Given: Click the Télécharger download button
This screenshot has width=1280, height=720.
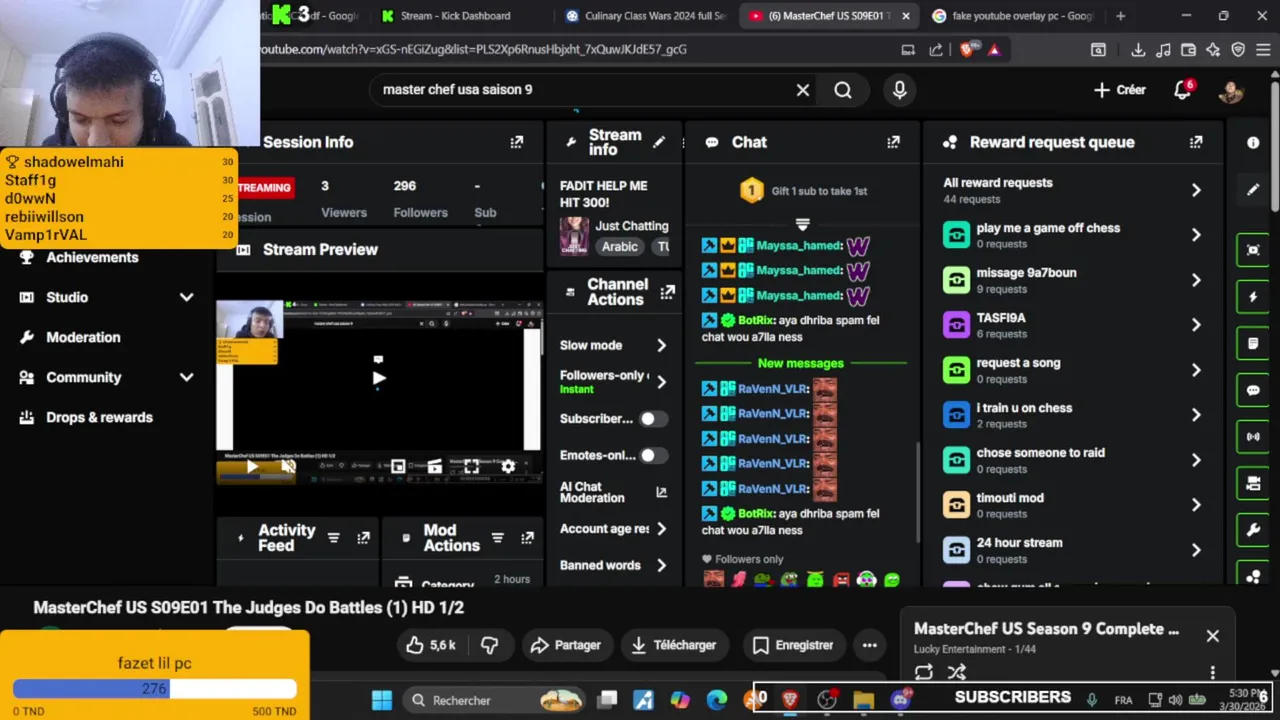Looking at the screenshot, I should pos(674,645).
